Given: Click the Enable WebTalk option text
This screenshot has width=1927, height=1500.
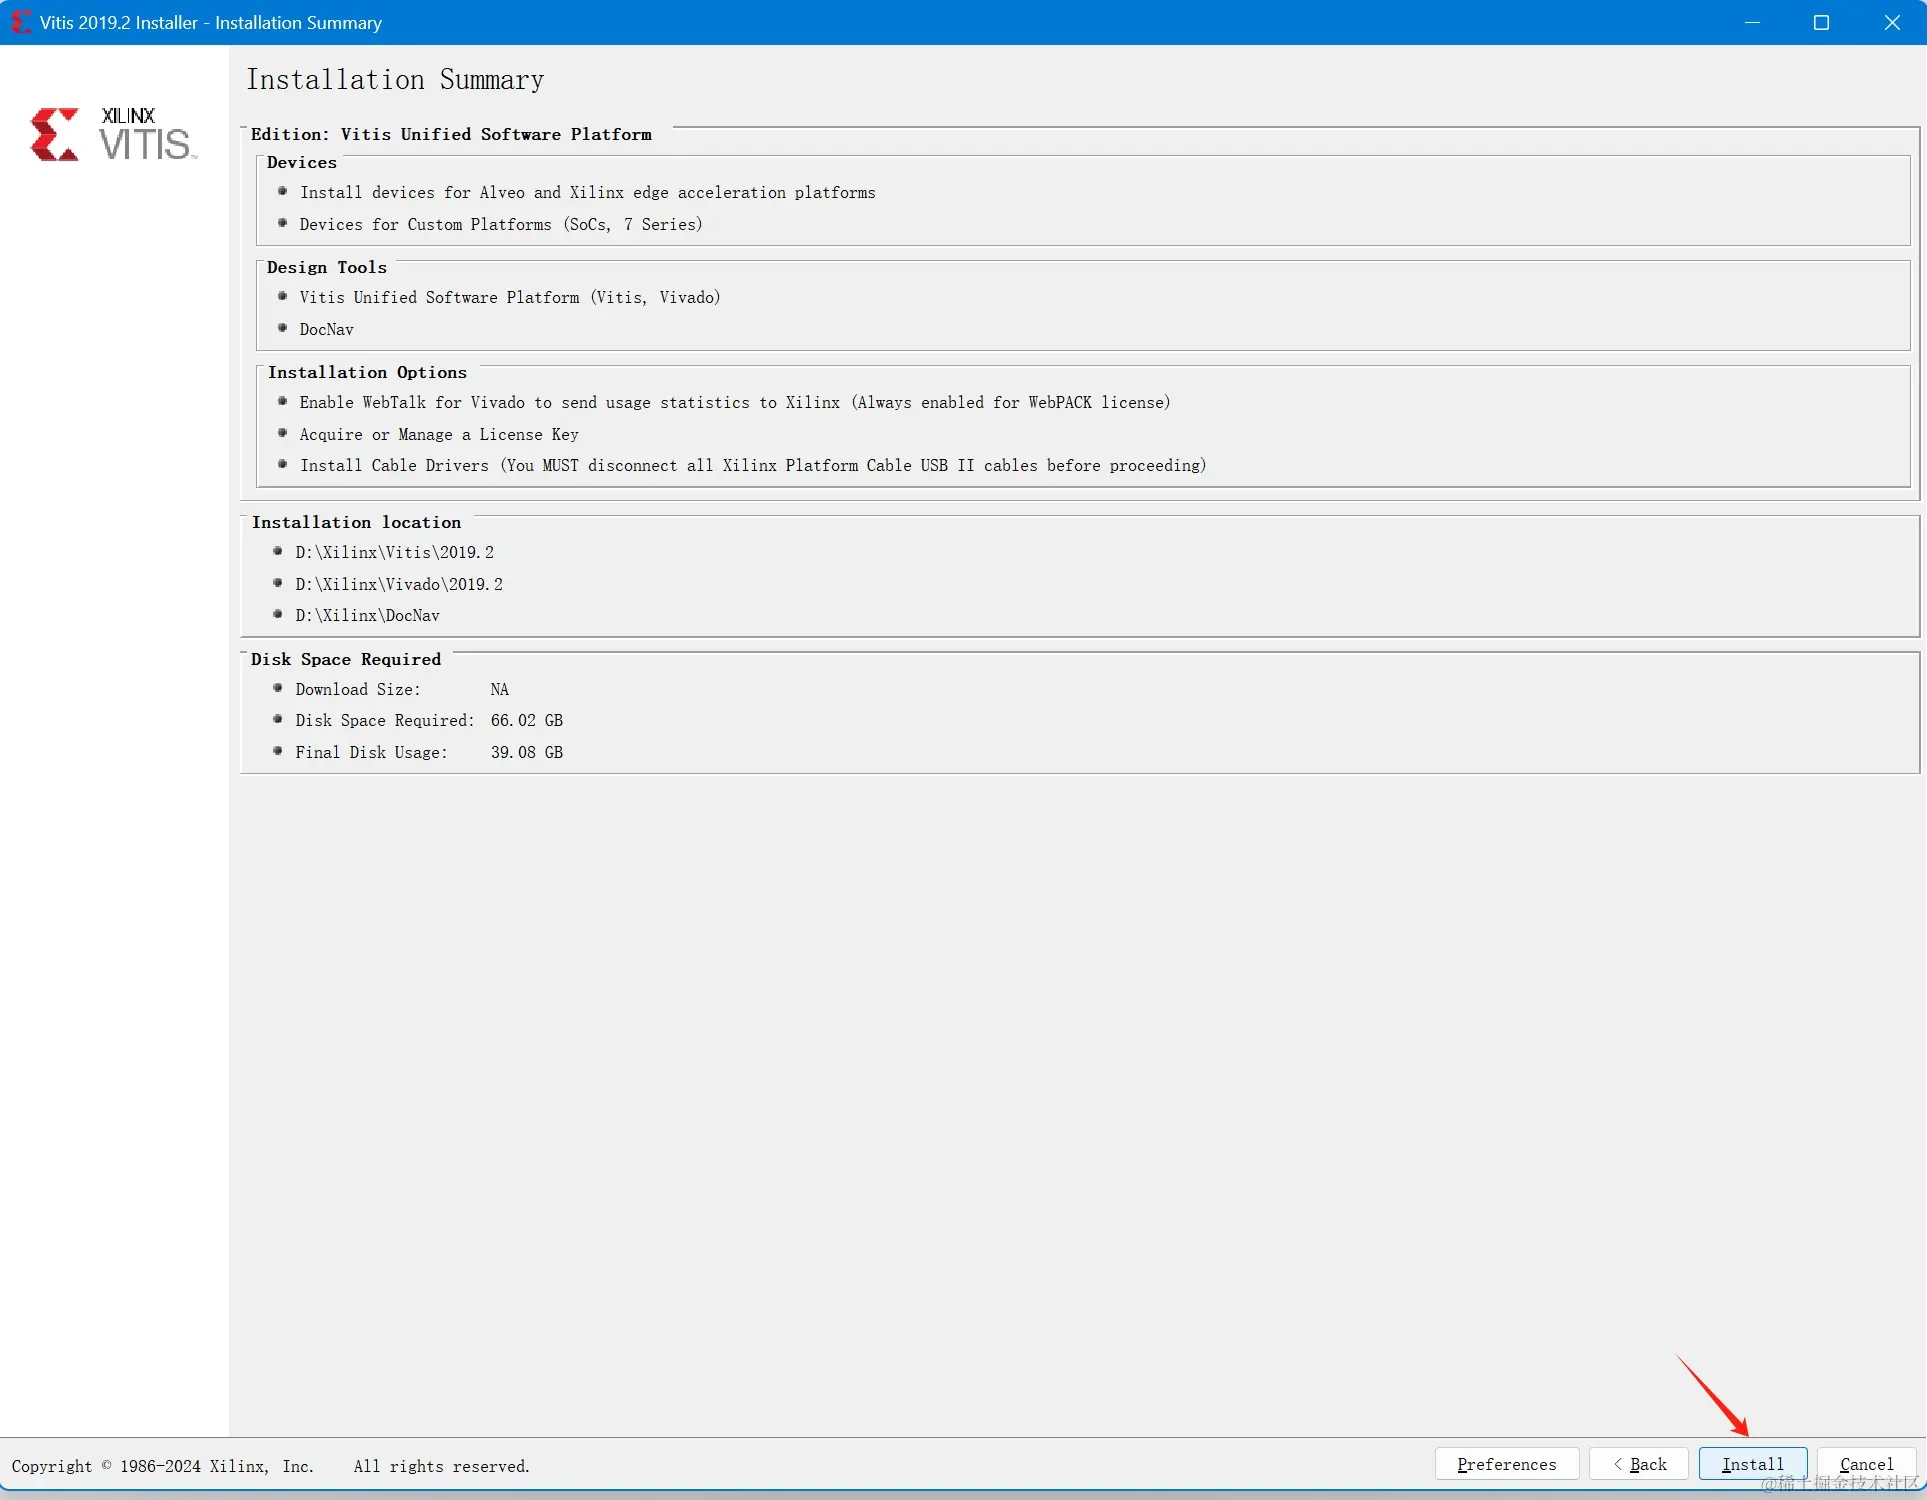Looking at the screenshot, I should pos(734,402).
